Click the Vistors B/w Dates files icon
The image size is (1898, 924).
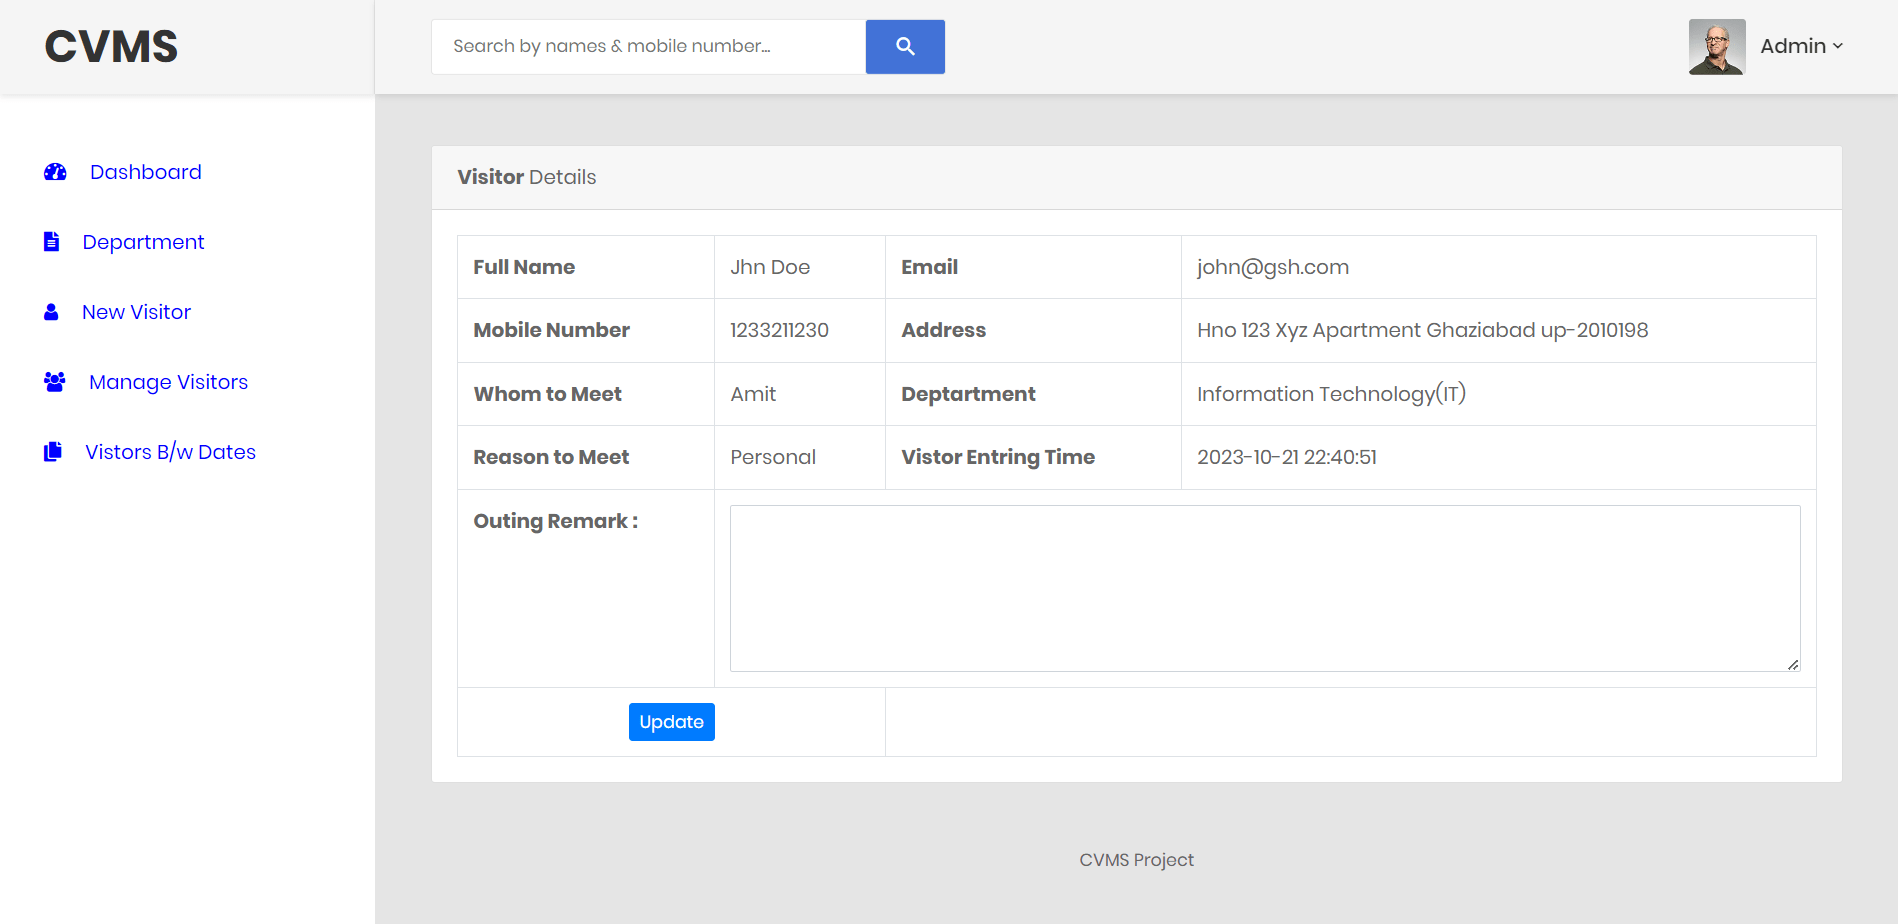53,451
